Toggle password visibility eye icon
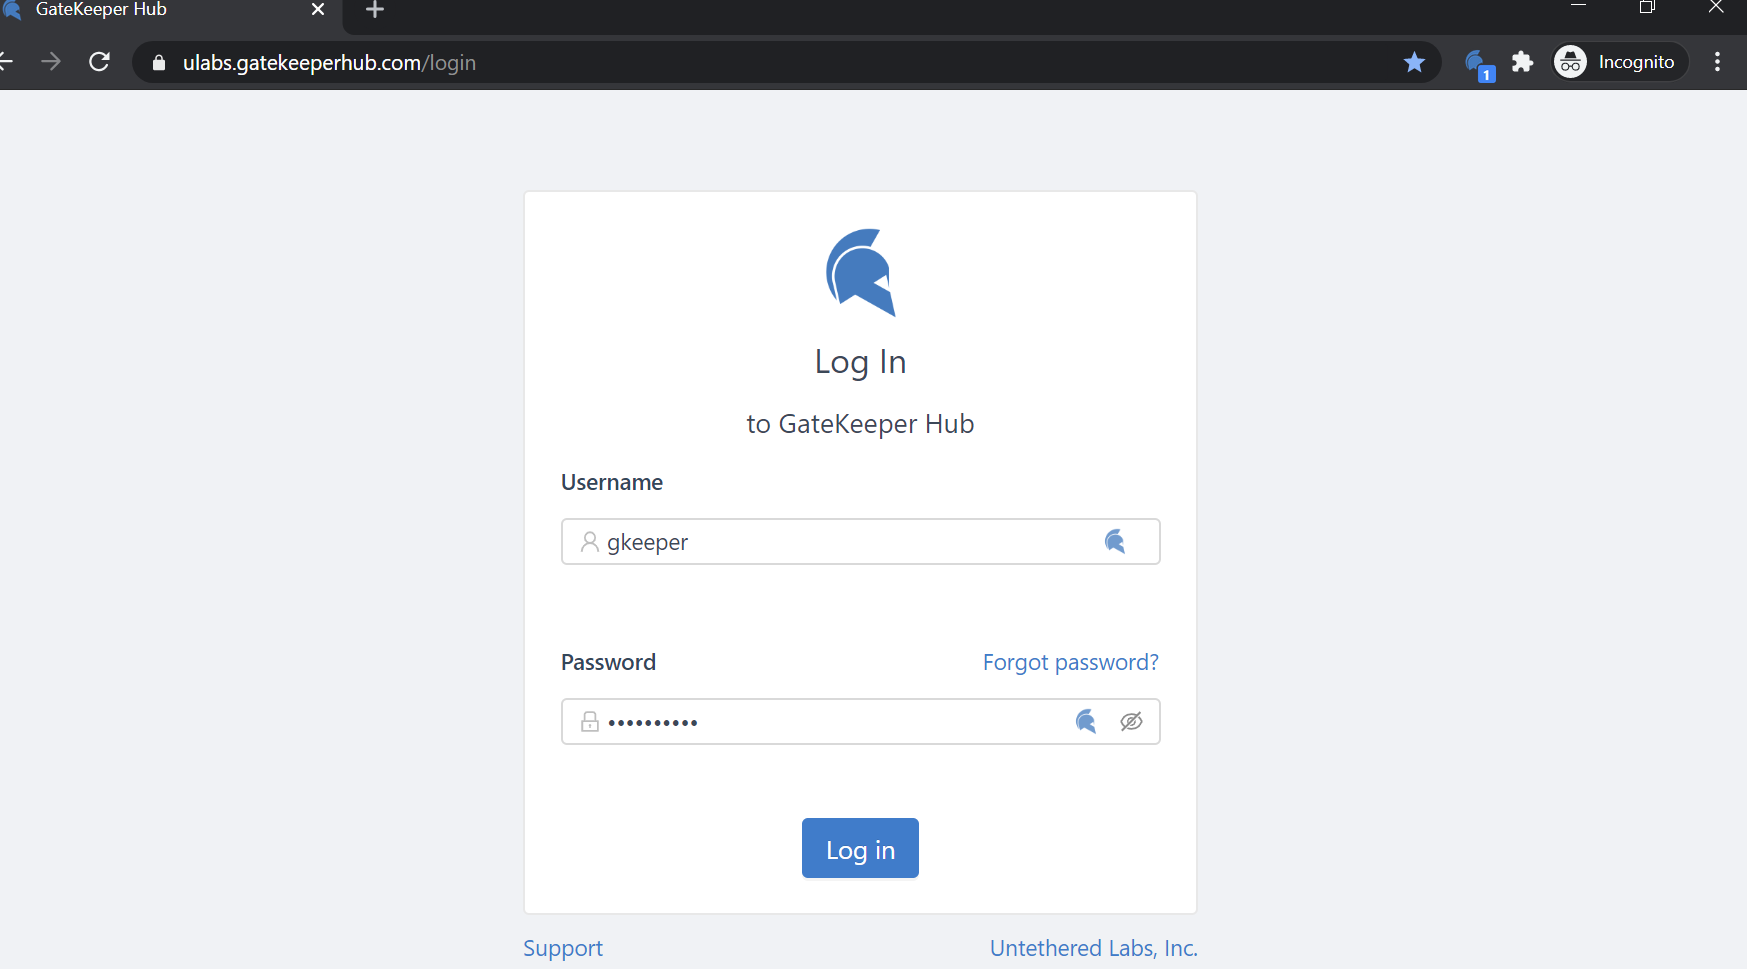Viewport: 1747px width, 969px height. click(x=1131, y=722)
